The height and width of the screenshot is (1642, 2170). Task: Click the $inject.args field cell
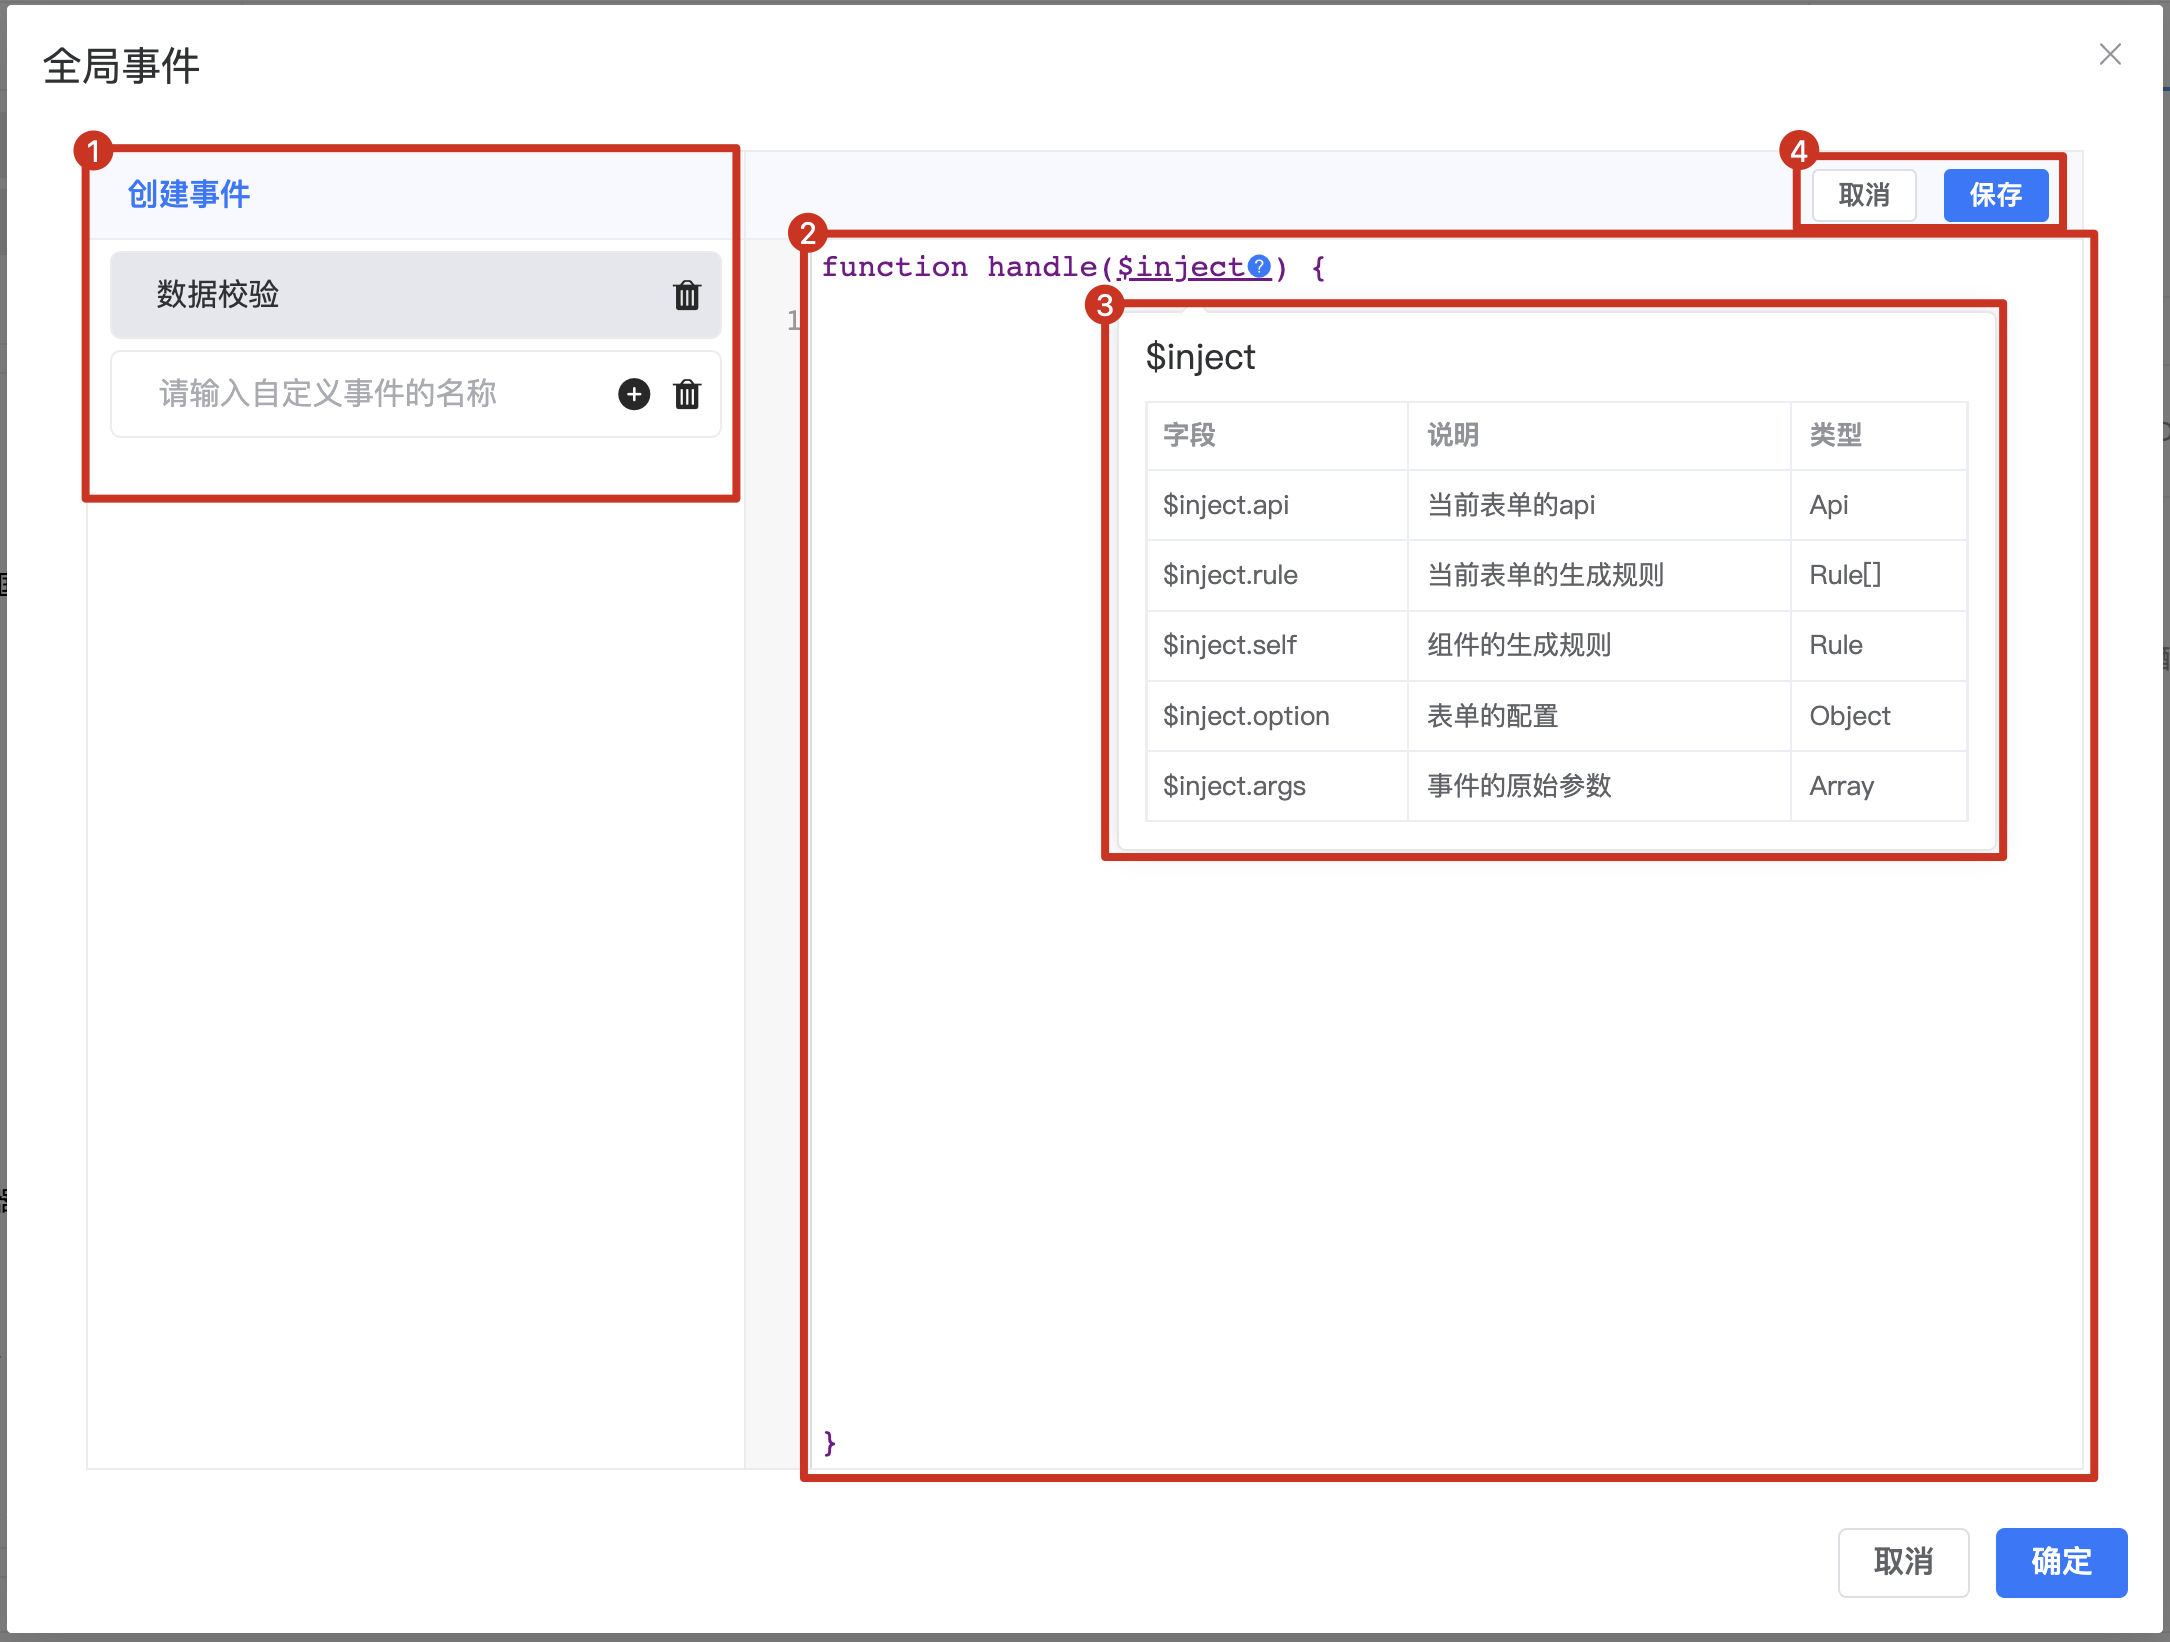(1234, 786)
